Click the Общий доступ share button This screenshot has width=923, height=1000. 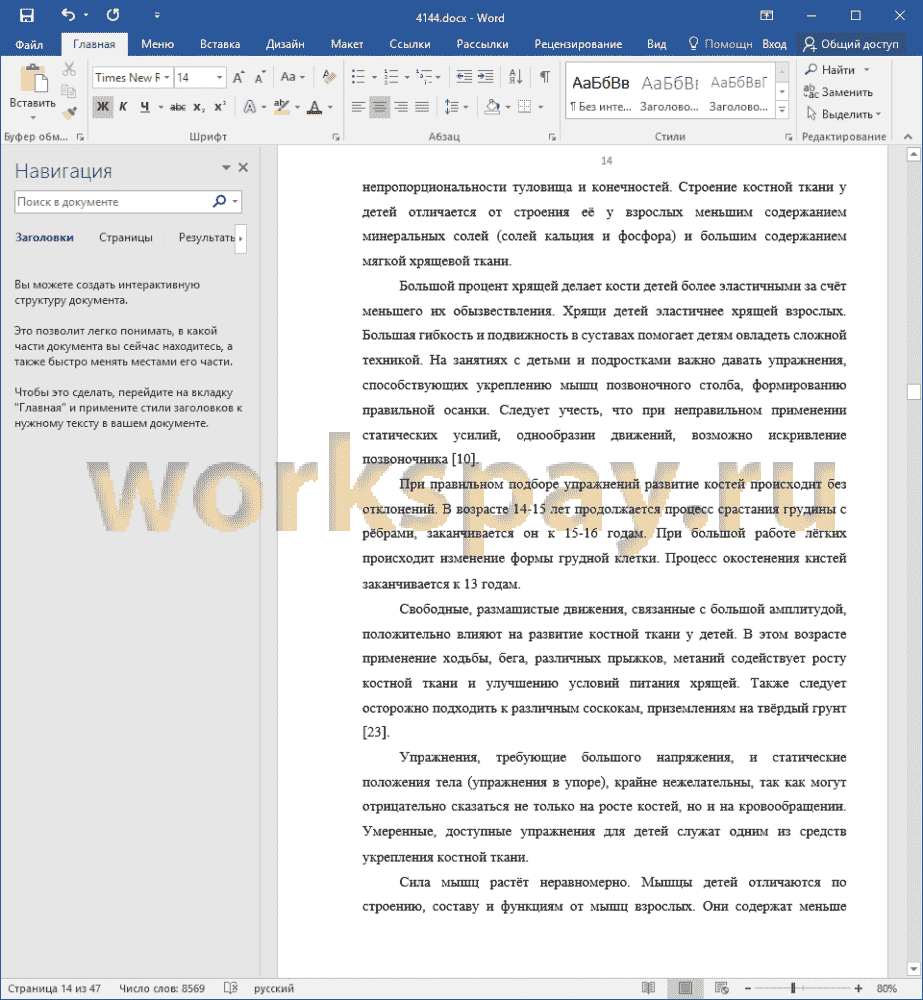(851, 44)
